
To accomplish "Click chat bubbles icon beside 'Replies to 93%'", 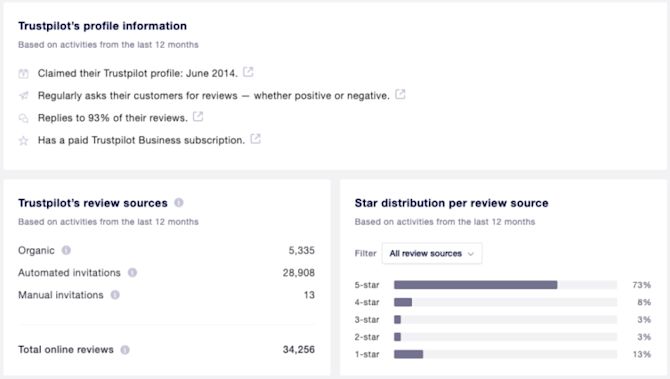I will [24, 118].
